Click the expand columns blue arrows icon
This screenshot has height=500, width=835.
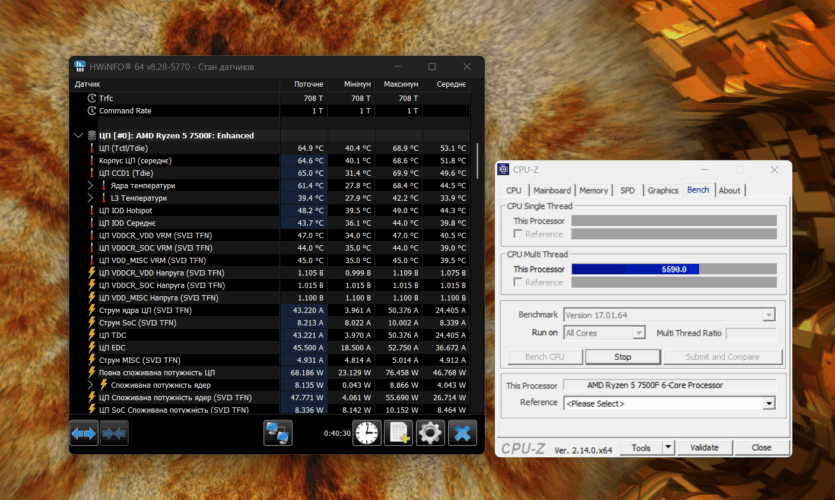(84, 433)
